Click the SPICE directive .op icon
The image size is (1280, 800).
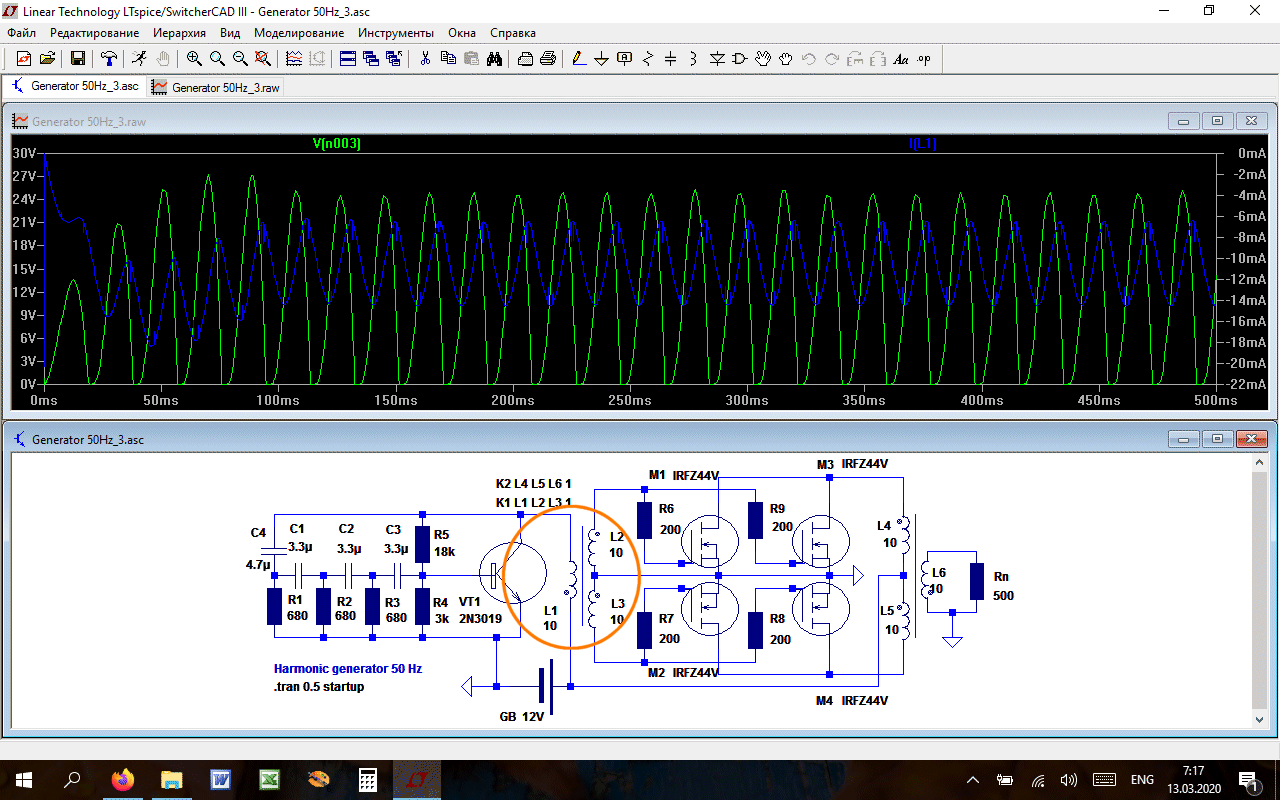[x=924, y=59]
